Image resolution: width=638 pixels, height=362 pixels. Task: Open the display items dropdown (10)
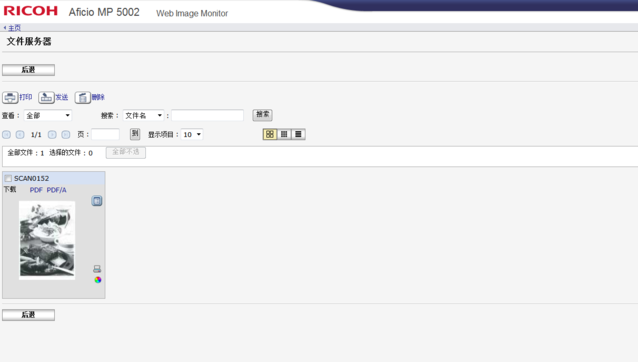(x=192, y=134)
